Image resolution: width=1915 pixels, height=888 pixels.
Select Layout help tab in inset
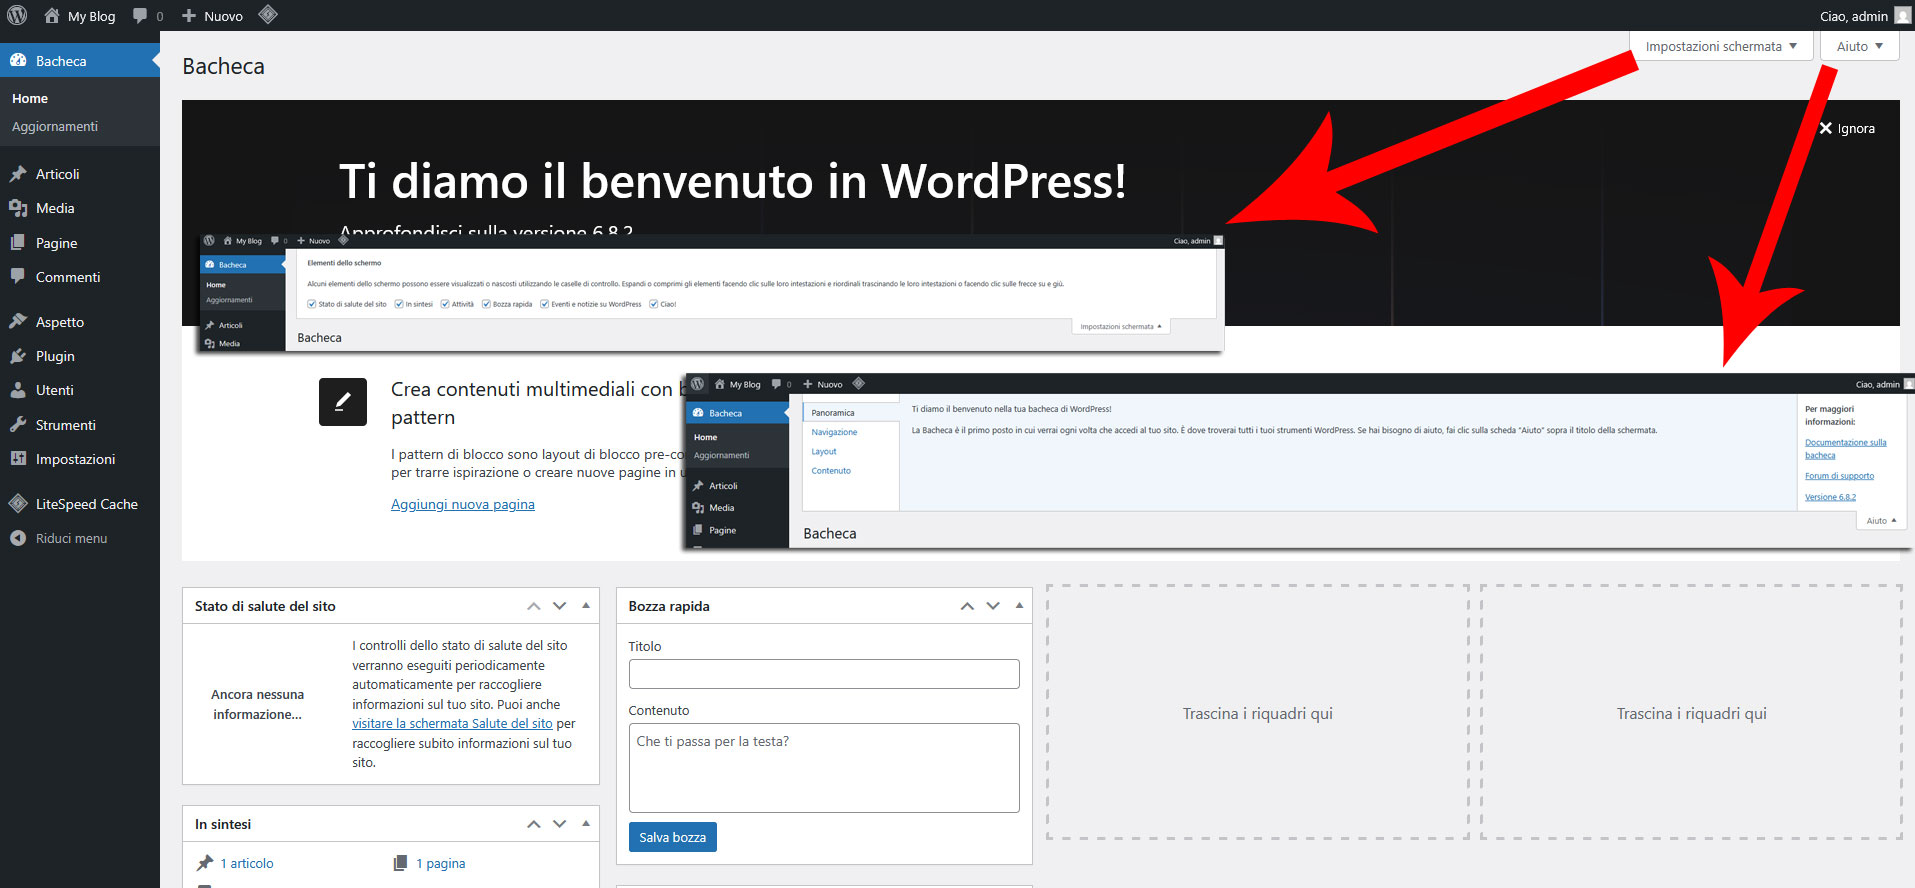pos(824,452)
